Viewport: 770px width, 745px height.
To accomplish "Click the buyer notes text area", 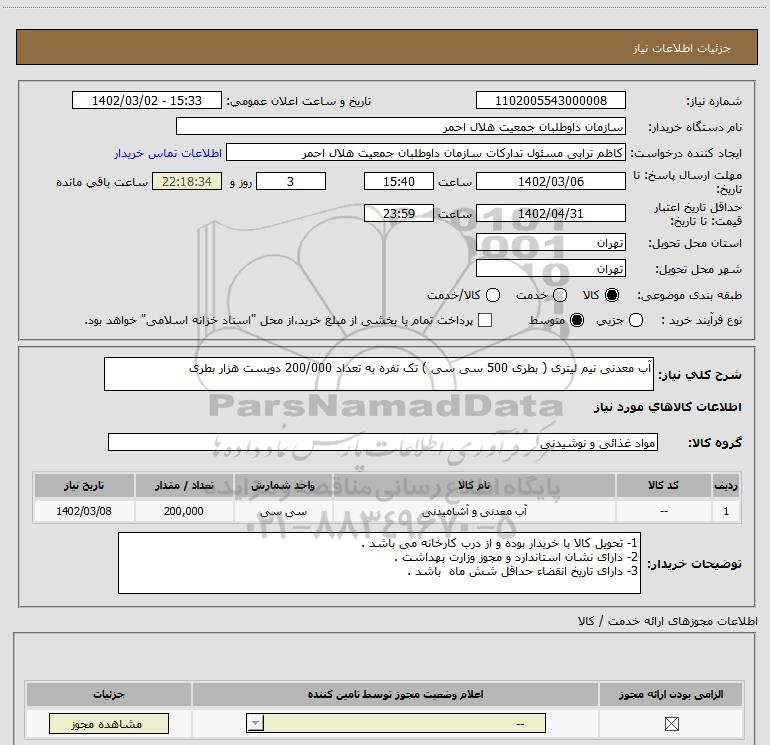I will click(x=379, y=563).
